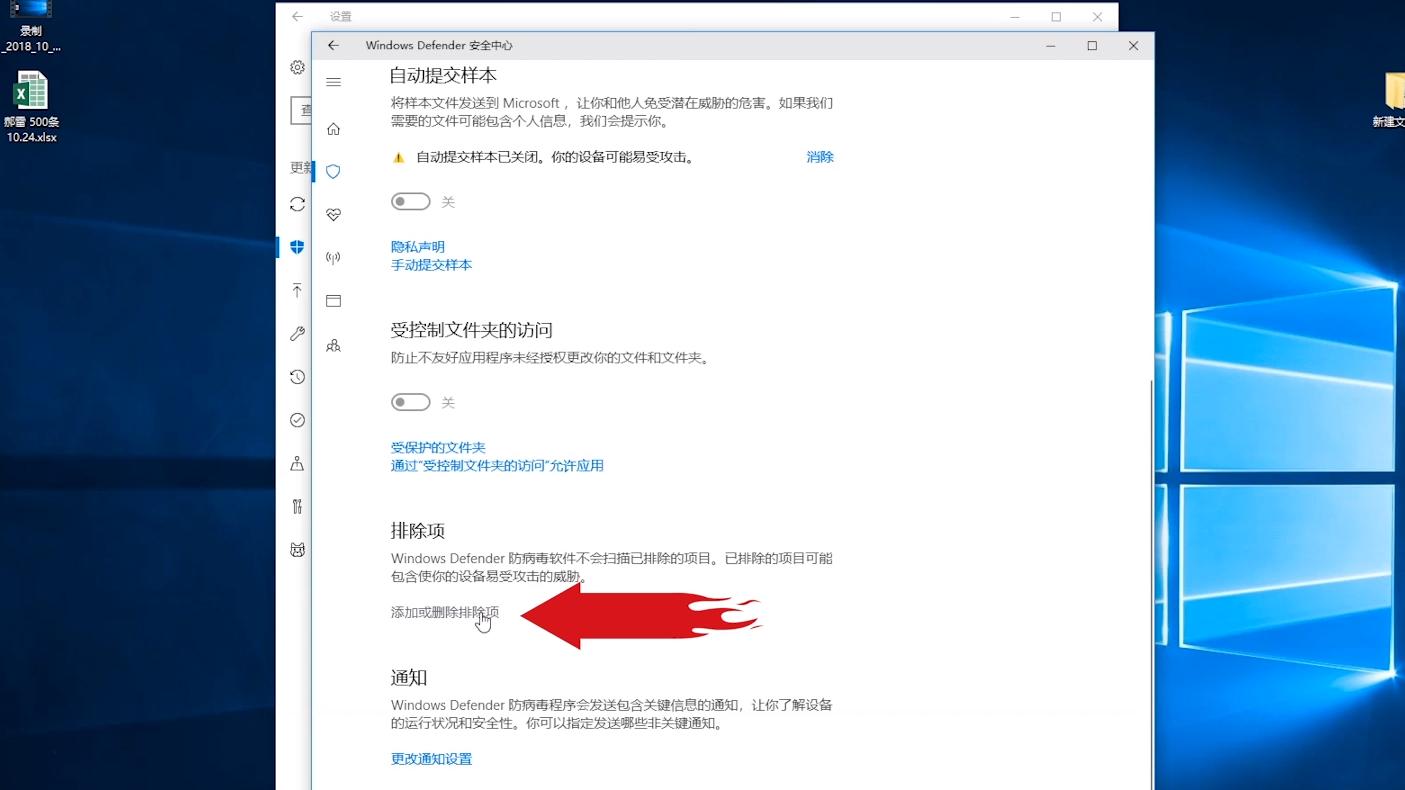The width and height of the screenshot is (1405, 790).
Task: Toggle the 自动提交样本 switch
Action: coord(410,202)
